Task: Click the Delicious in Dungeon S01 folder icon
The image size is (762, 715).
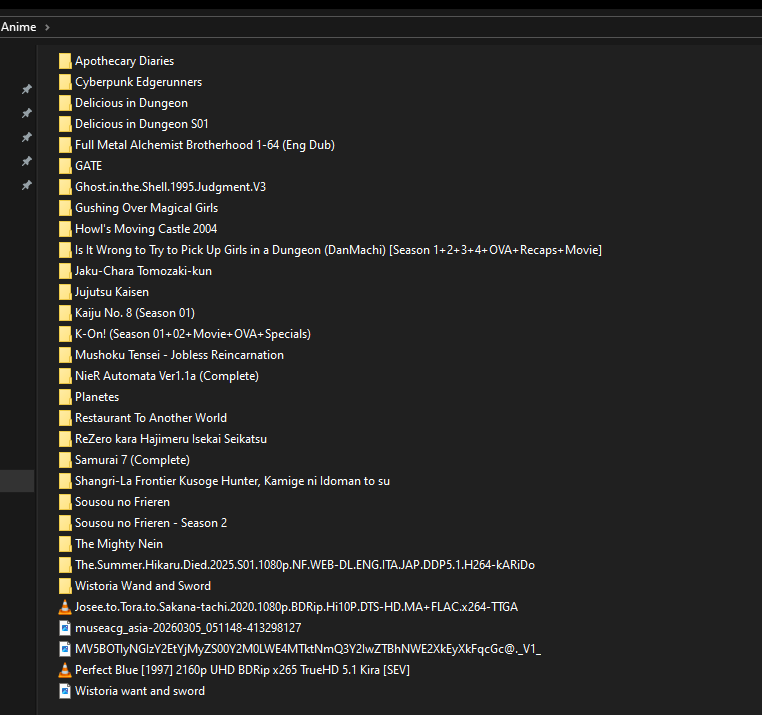Action: point(65,124)
